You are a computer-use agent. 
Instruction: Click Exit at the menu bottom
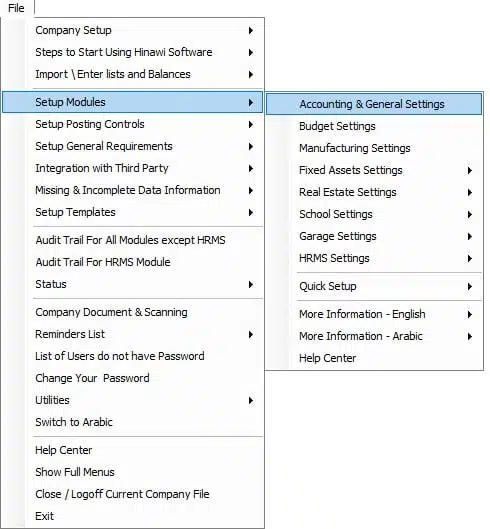click(132, 516)
